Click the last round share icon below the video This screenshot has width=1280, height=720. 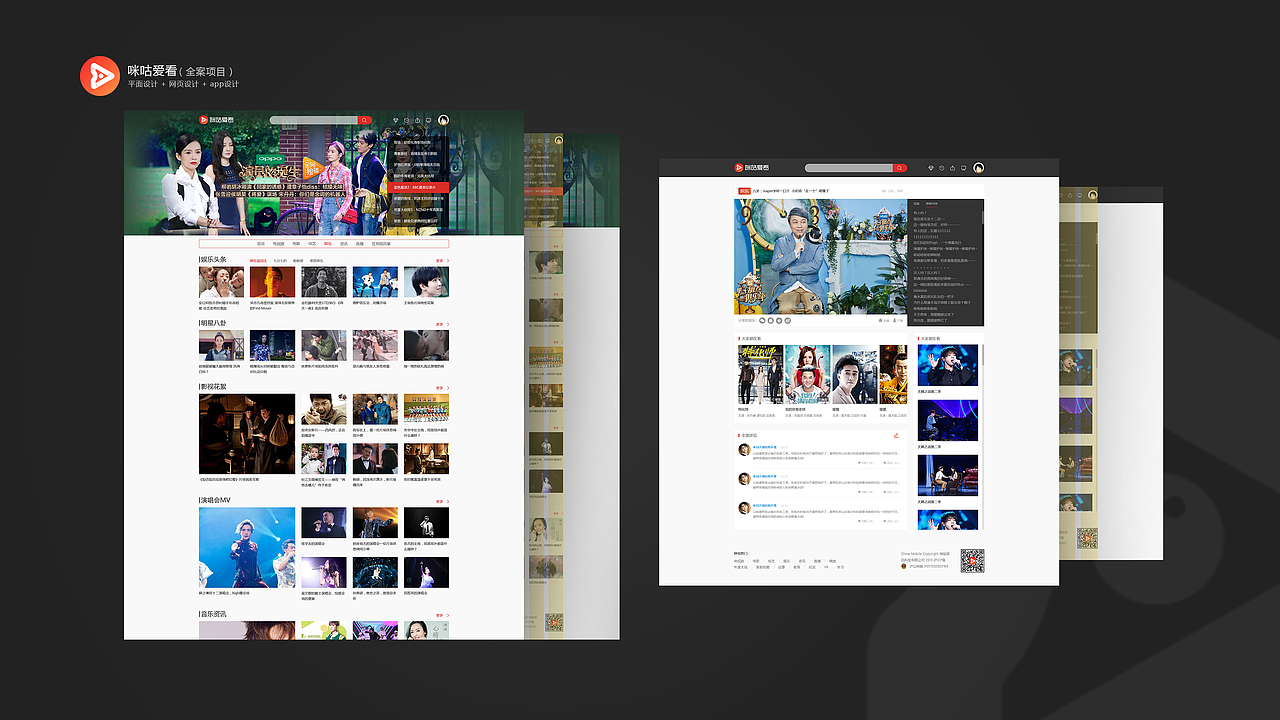tap(787, 320)
